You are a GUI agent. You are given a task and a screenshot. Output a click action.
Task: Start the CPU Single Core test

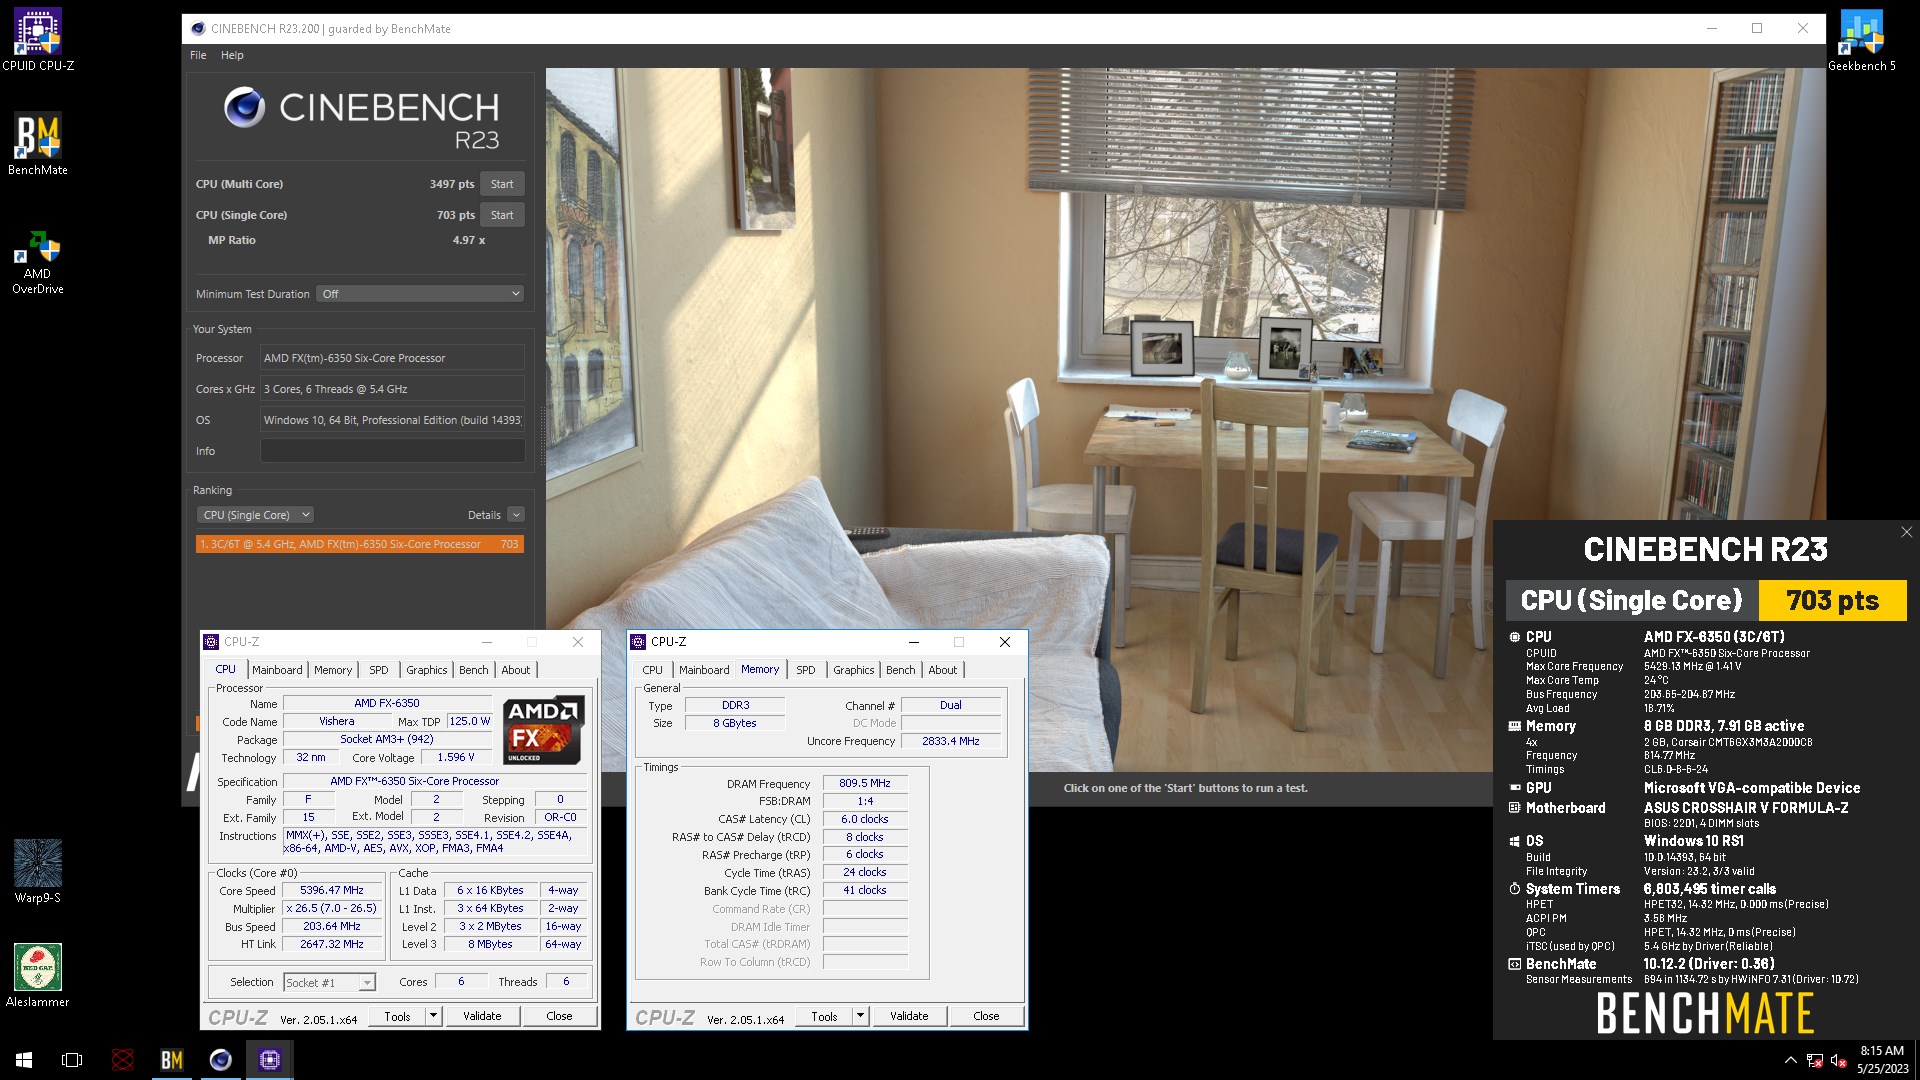click(x=502, y=215)
